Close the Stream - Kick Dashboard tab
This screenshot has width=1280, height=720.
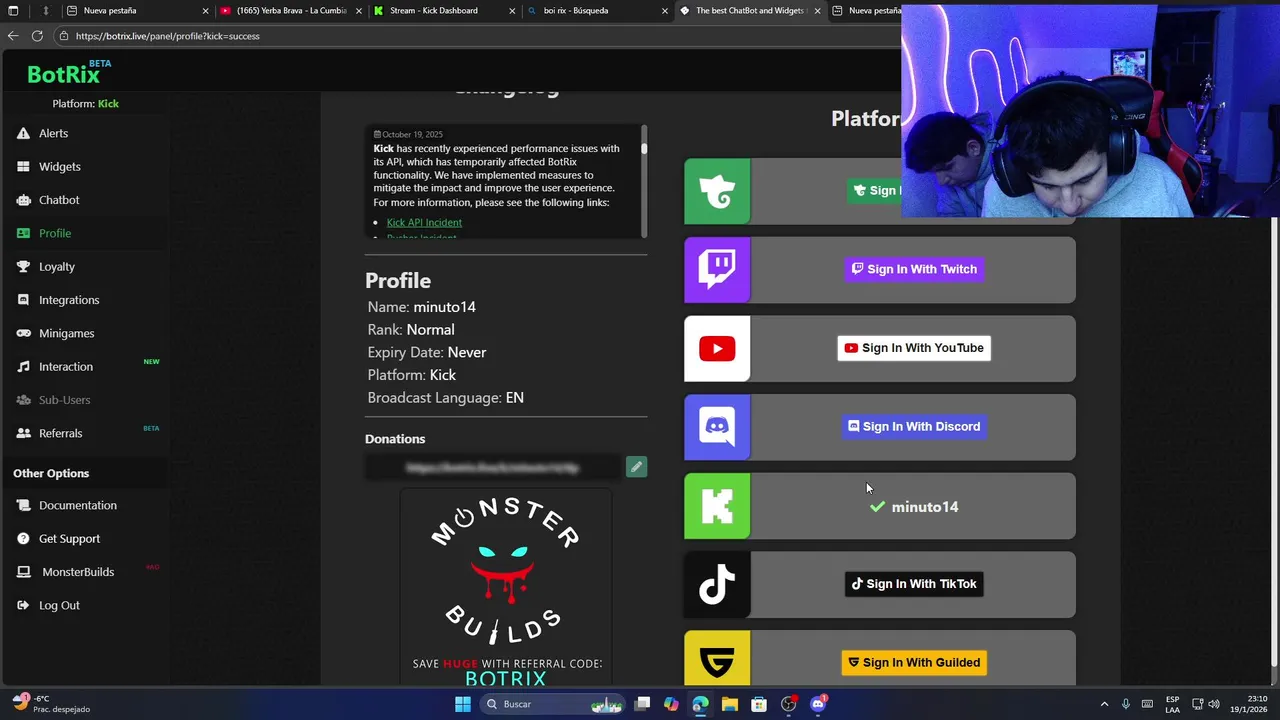512,11
